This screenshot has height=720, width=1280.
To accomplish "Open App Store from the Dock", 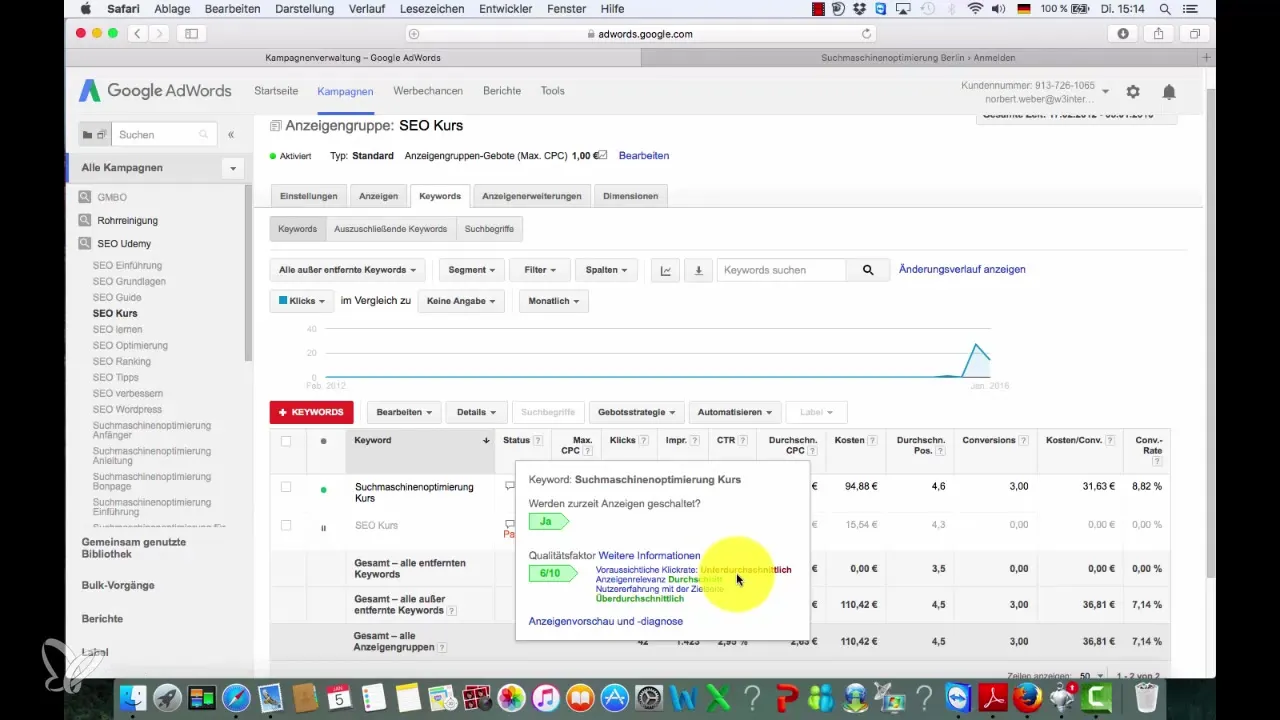I will point(616,697).
